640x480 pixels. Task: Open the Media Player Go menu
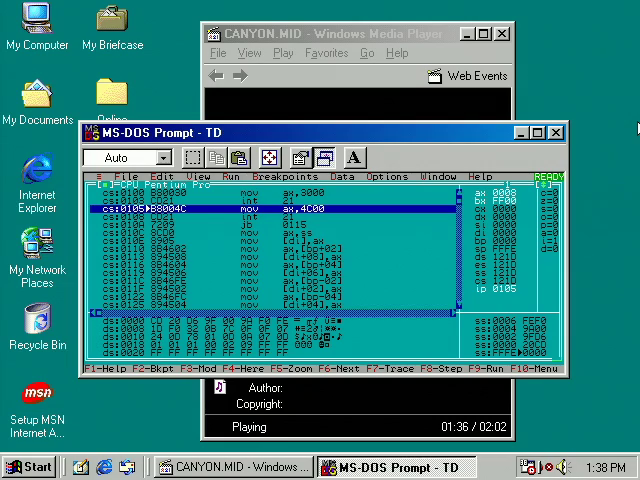point(367,53)
